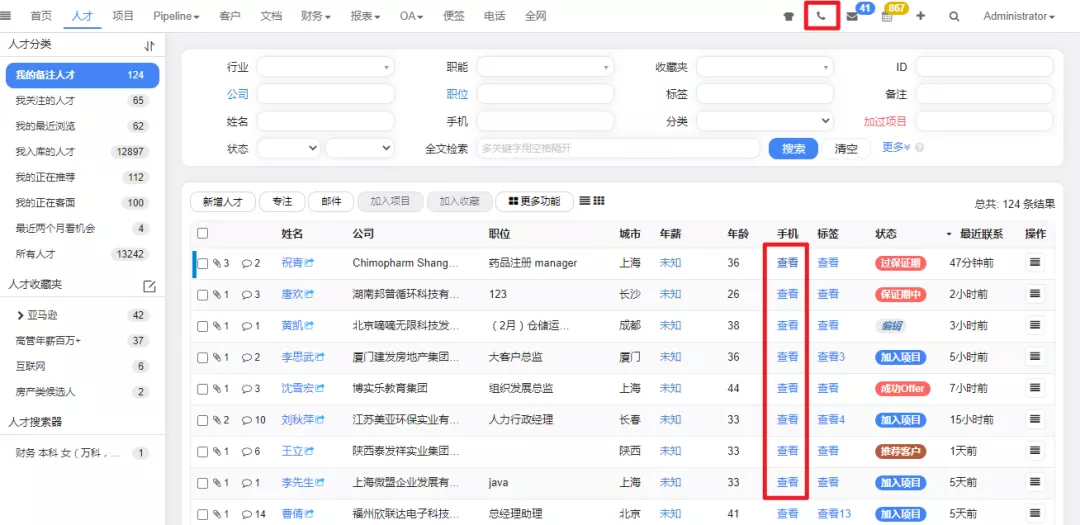The width and height of the screenshot is (1080, 525).
Task: Open the 文档 tab
Action: pos(271,17)
